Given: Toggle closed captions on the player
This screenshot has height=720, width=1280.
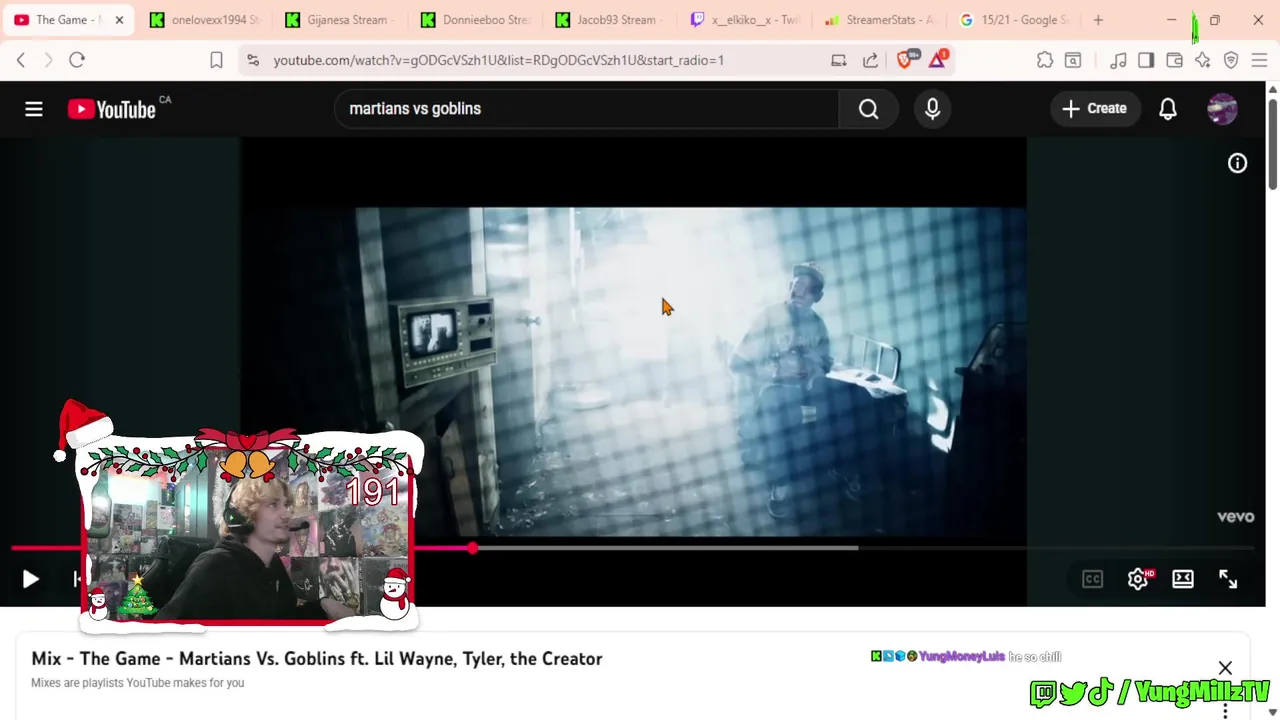Looking at the screenshot, I should tap(1092, 579).
